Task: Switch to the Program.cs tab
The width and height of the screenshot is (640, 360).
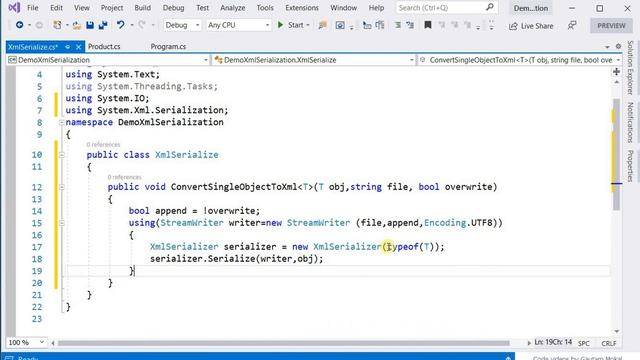Action: 168,47
